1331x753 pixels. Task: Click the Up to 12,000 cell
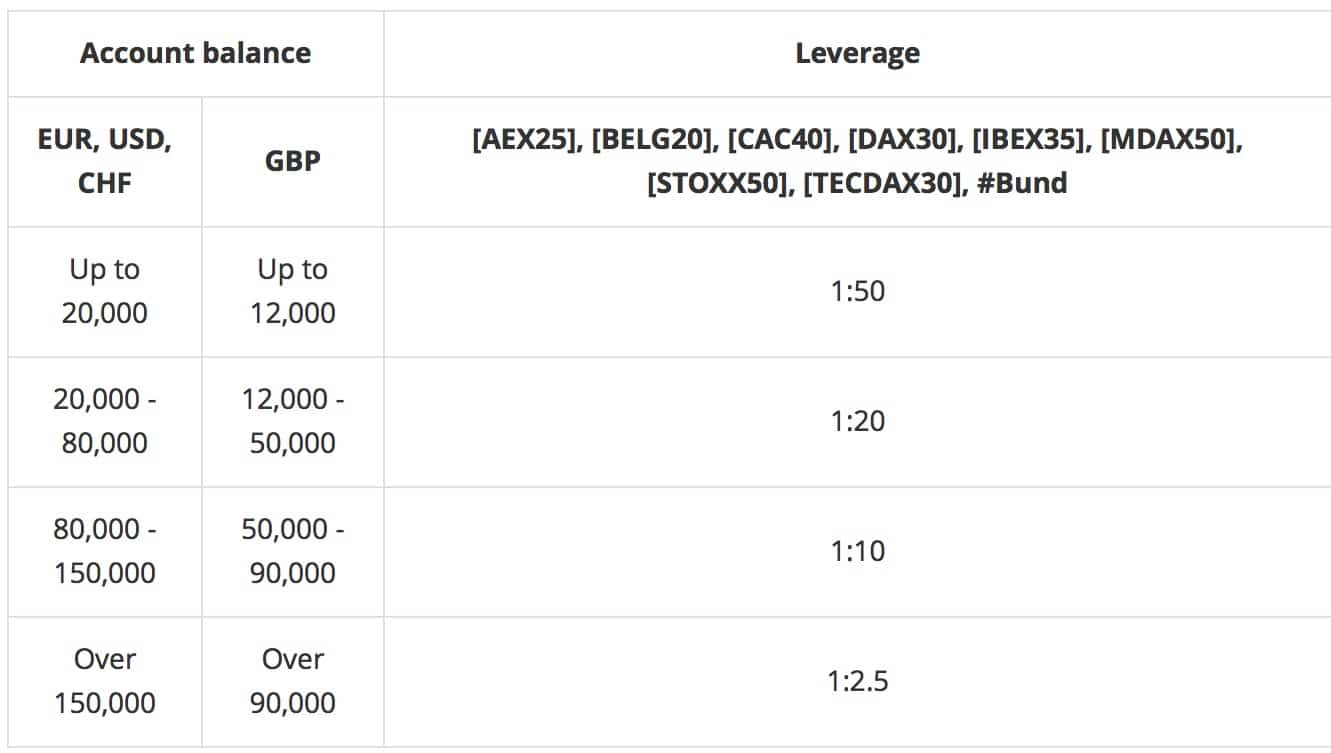coord(292,291)
